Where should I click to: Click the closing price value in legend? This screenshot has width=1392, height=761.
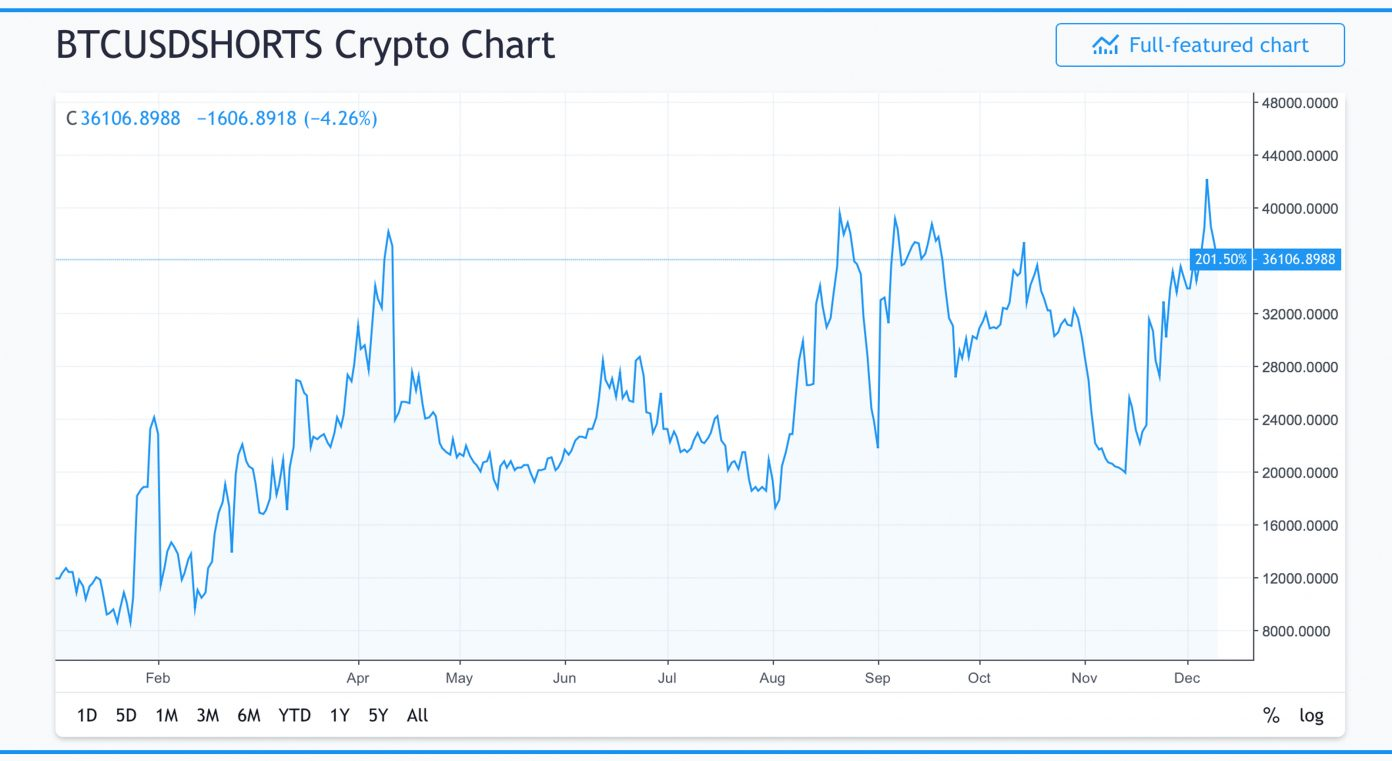(131, 118)
